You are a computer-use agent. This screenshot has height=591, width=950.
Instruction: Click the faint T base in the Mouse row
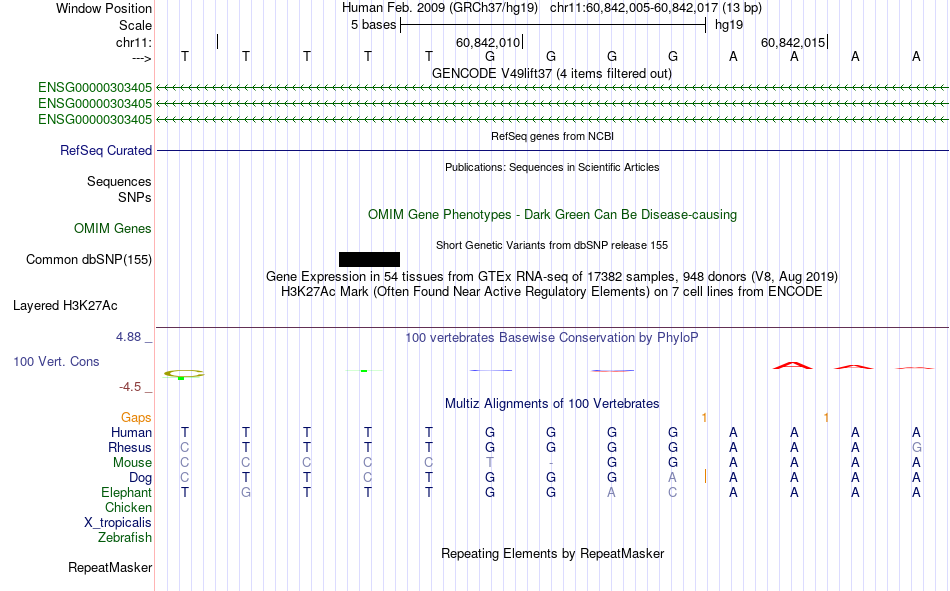[x=490, y=462]
